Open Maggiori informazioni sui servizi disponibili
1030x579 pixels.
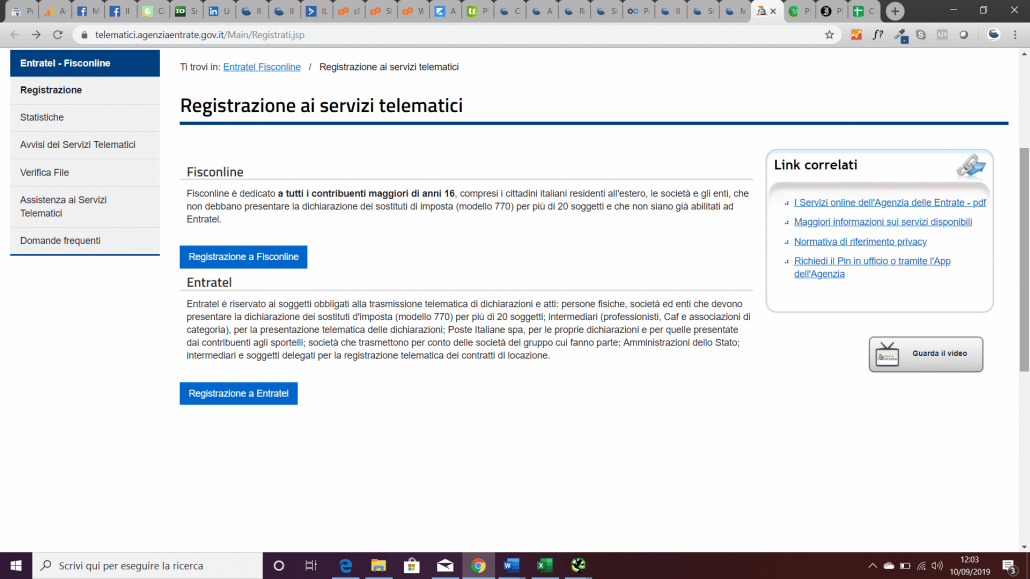883,222
